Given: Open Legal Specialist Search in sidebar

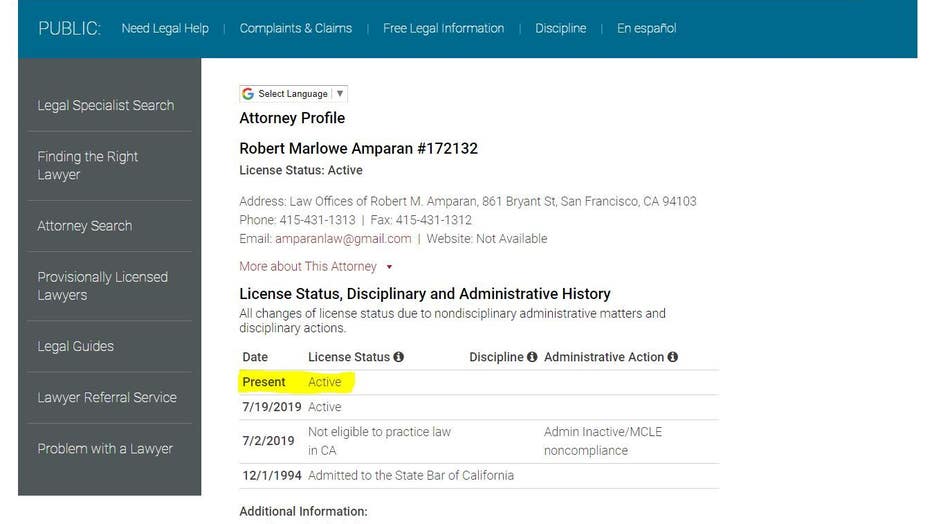Looking at the screenshot, I should (x=106, y=106).
